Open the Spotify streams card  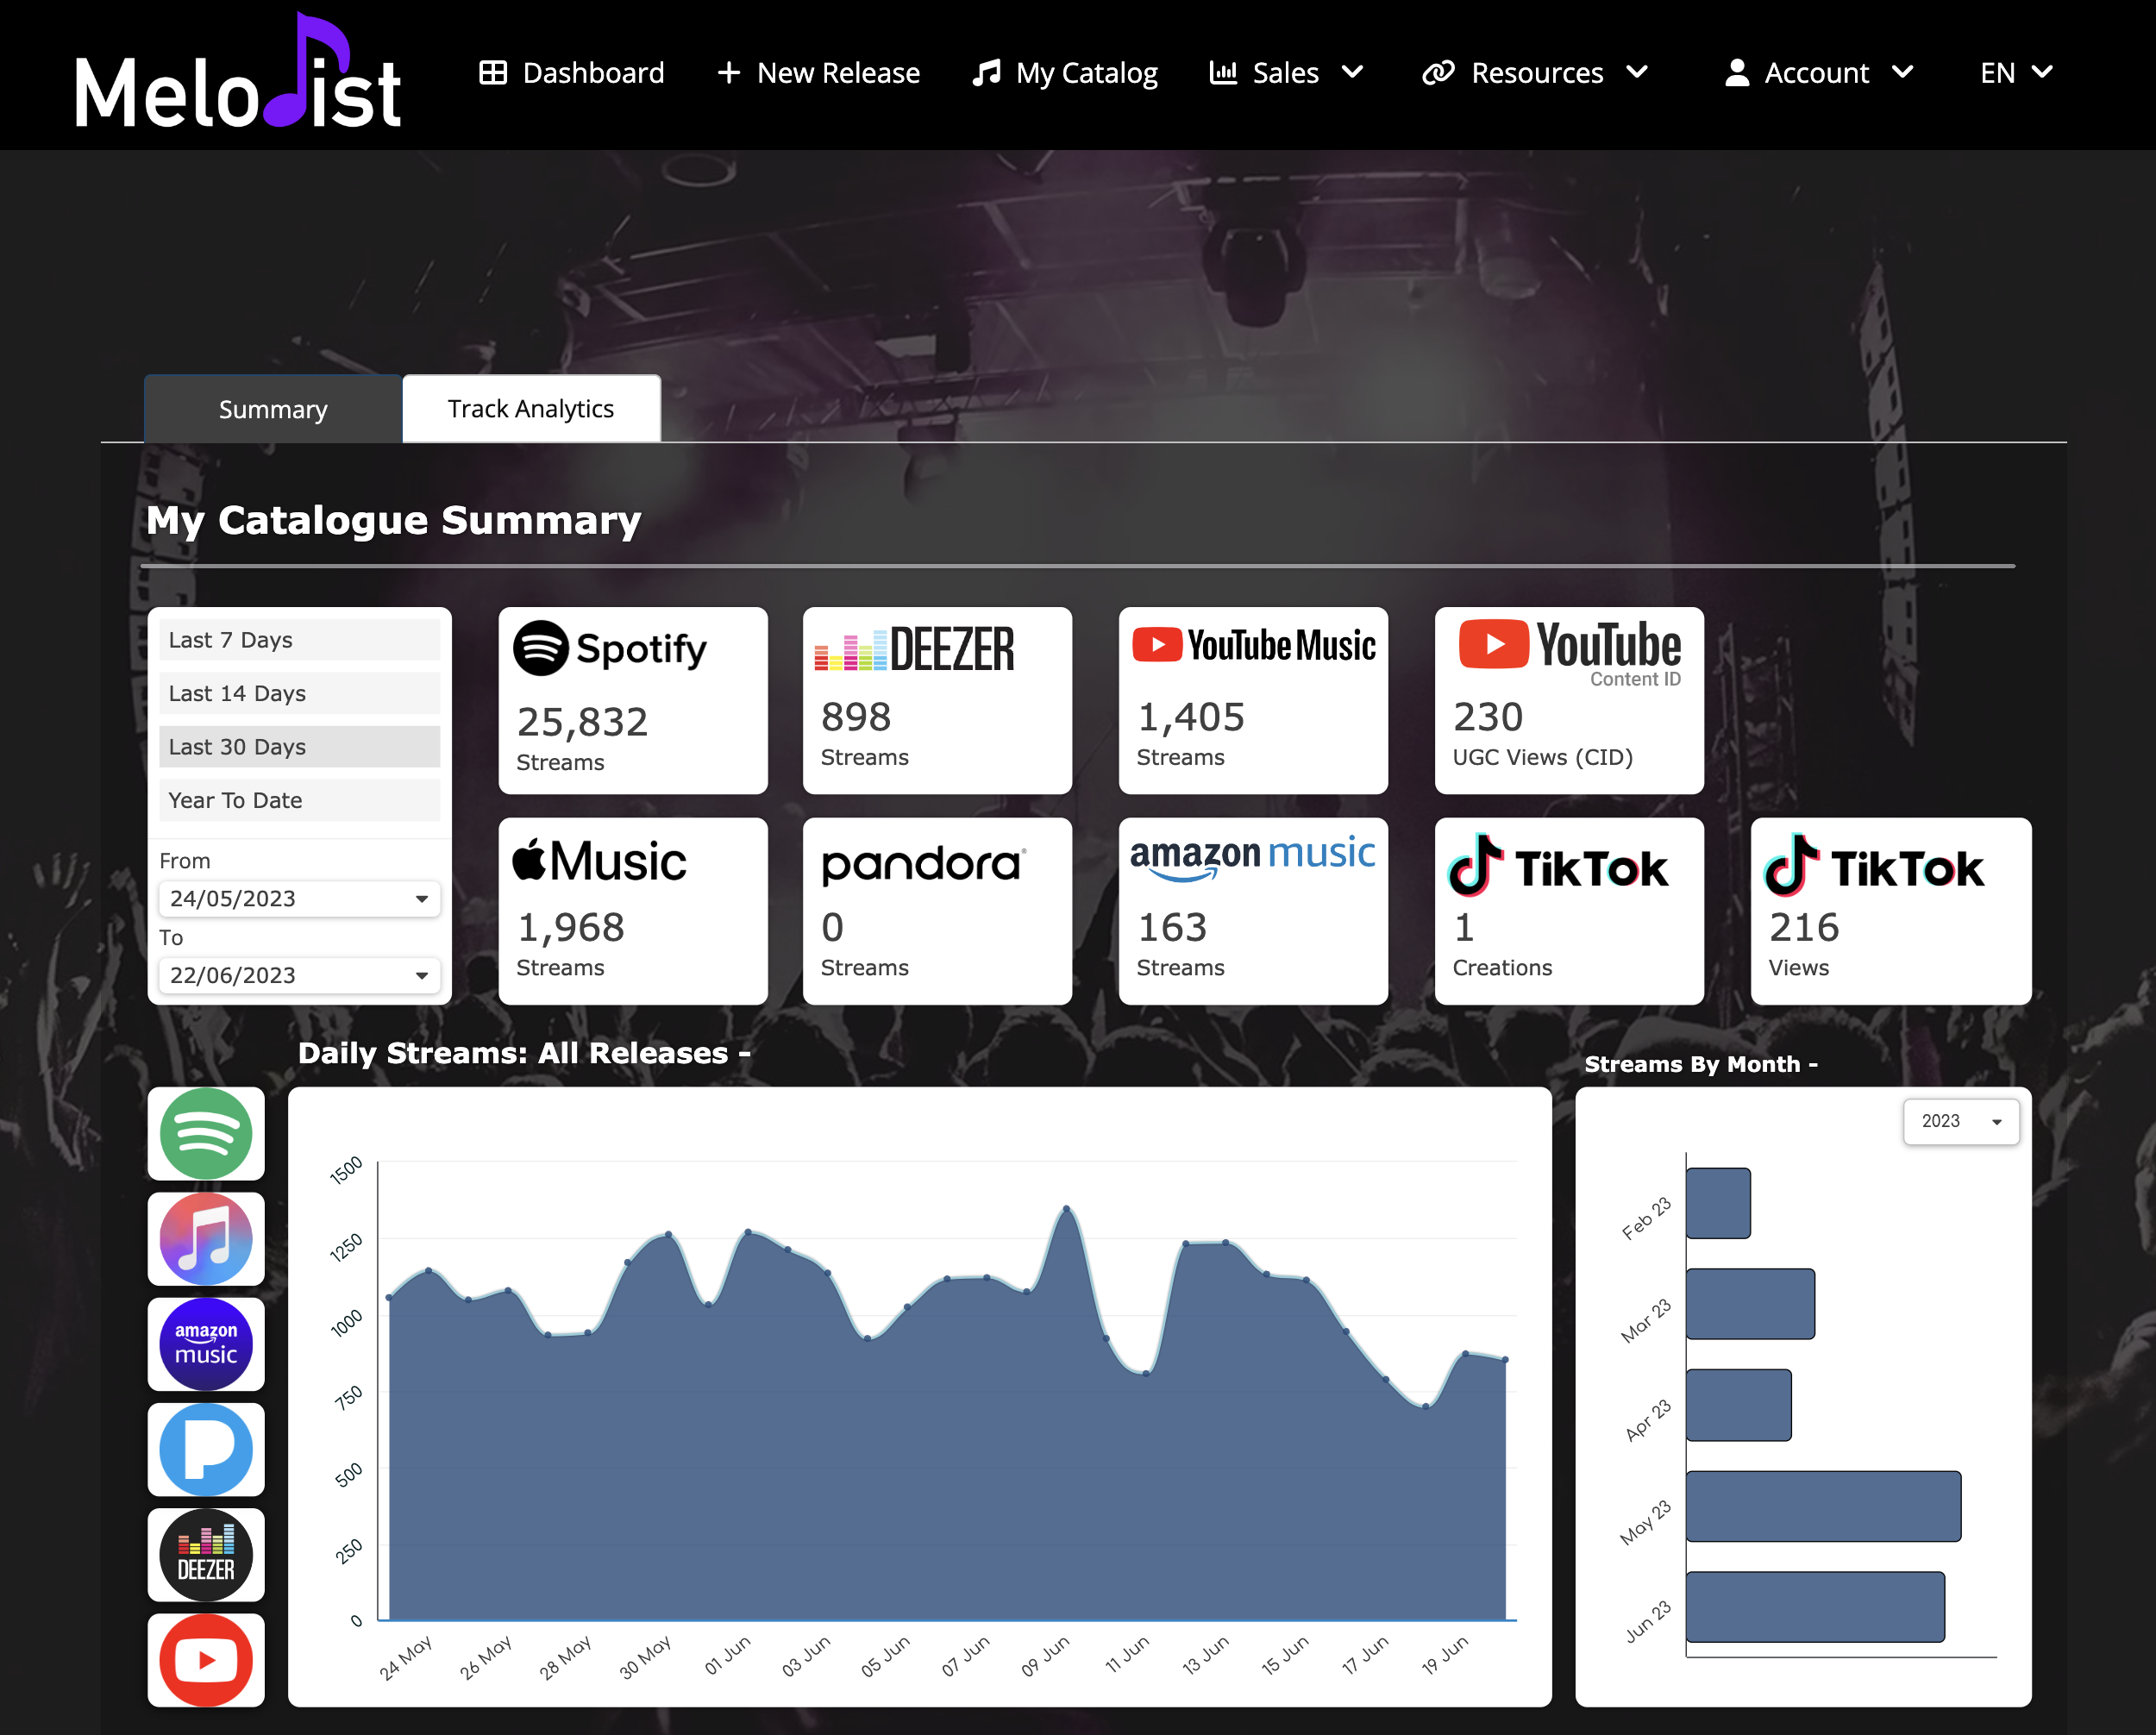(x=633, y=700)
